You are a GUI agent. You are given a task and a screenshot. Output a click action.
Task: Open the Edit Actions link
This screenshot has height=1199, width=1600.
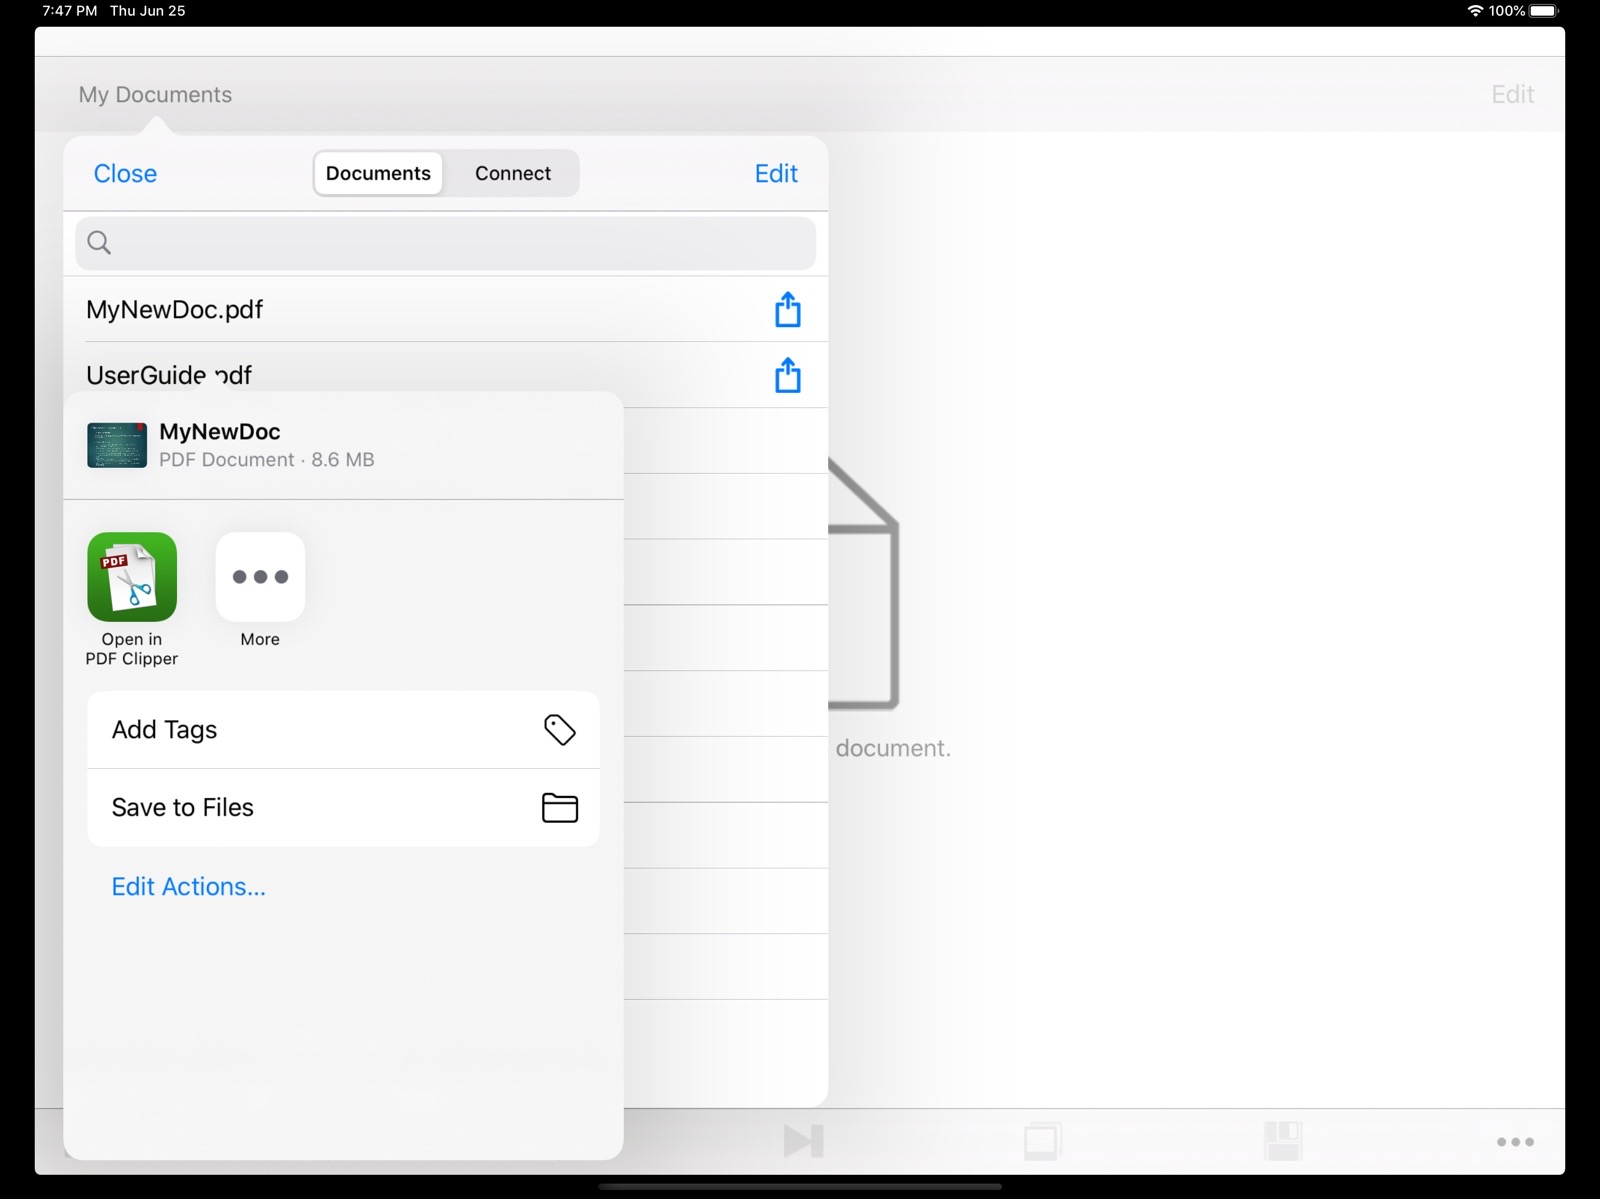click(x=189, y=887)
